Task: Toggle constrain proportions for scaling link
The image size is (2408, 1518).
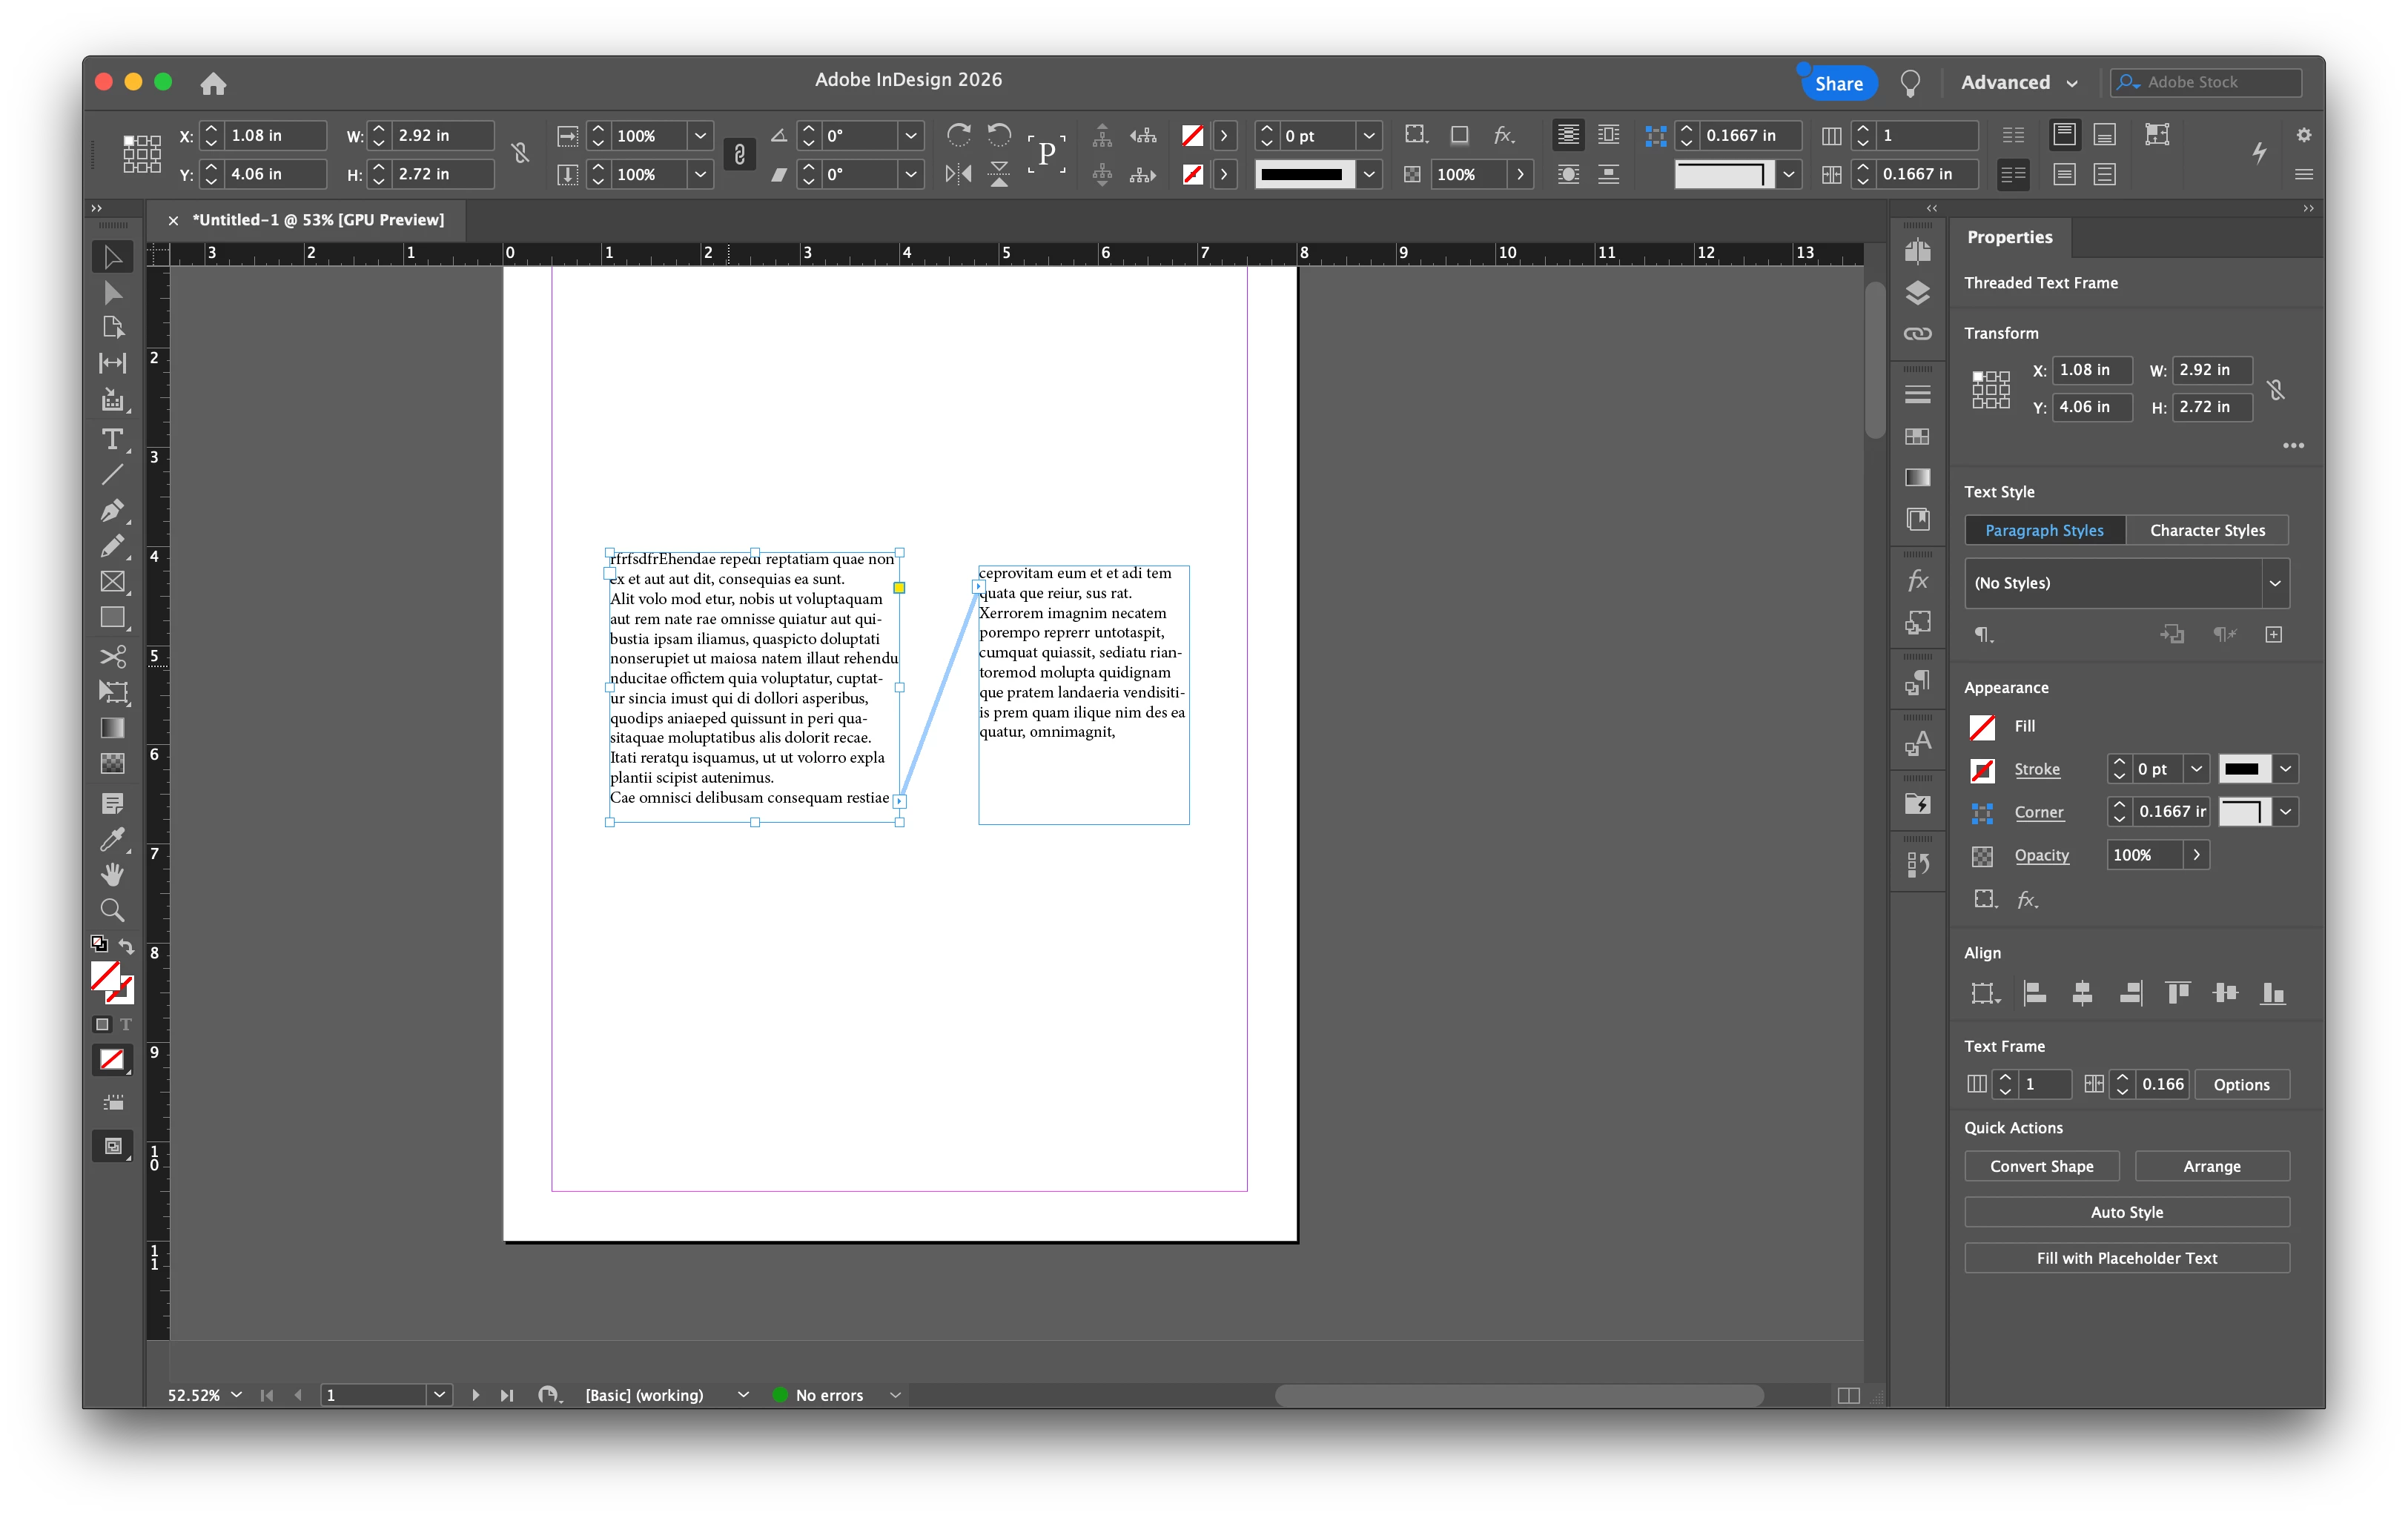Action: (x=739, y=154)
